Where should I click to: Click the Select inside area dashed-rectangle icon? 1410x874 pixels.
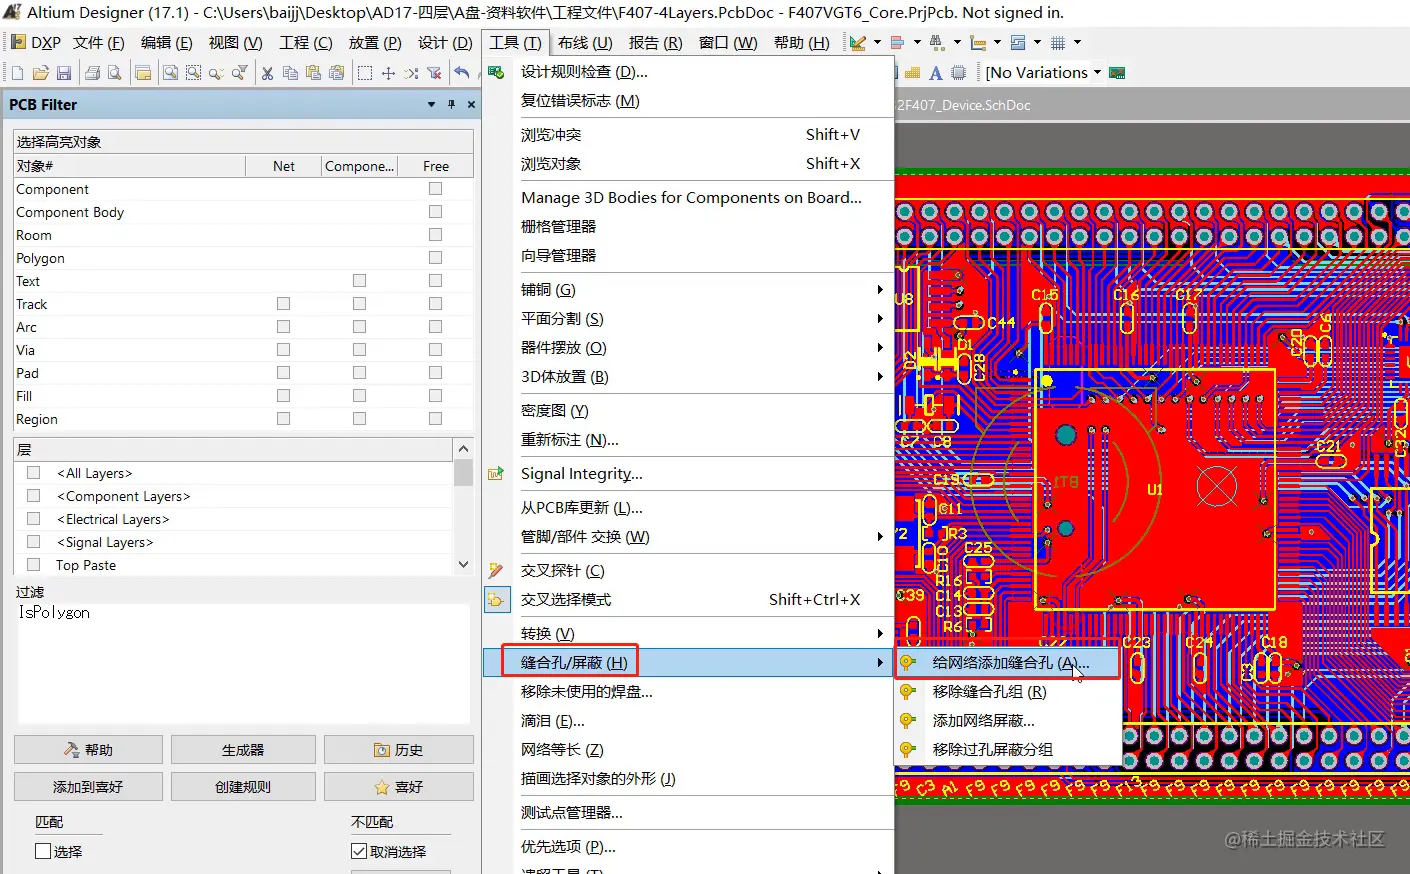click(365, 73)
